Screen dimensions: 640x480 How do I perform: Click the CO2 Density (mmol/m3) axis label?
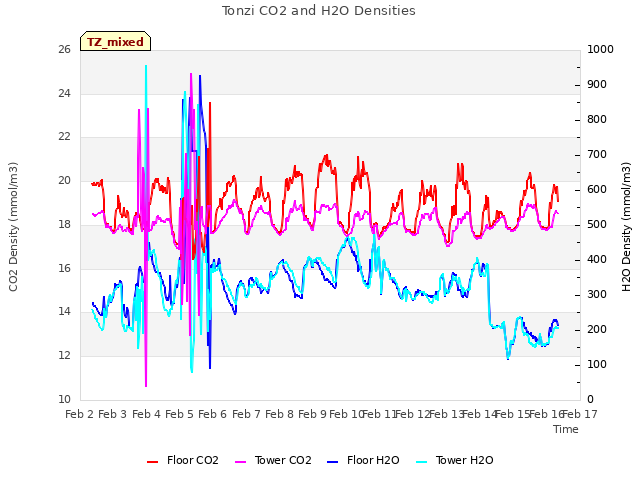pyautogui.click(x=13, y=227)
